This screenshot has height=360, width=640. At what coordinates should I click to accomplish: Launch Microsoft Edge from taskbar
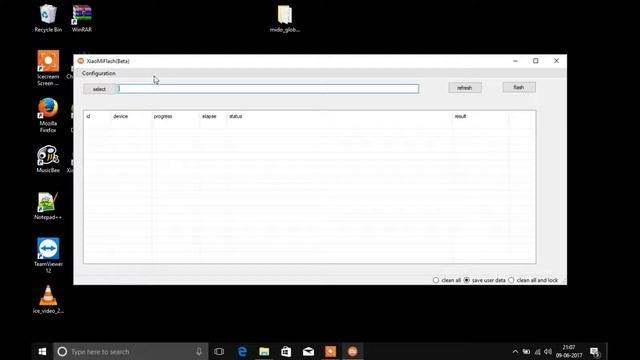(x=242, y=351)
